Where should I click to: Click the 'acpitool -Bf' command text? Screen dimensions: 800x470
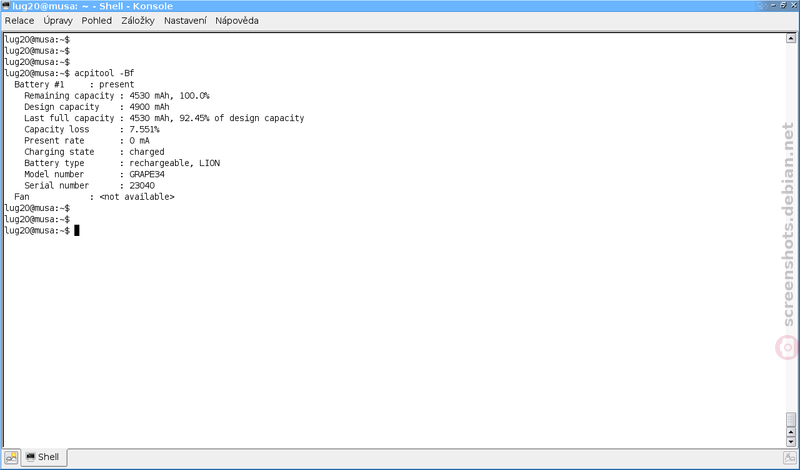click(104, 73)
